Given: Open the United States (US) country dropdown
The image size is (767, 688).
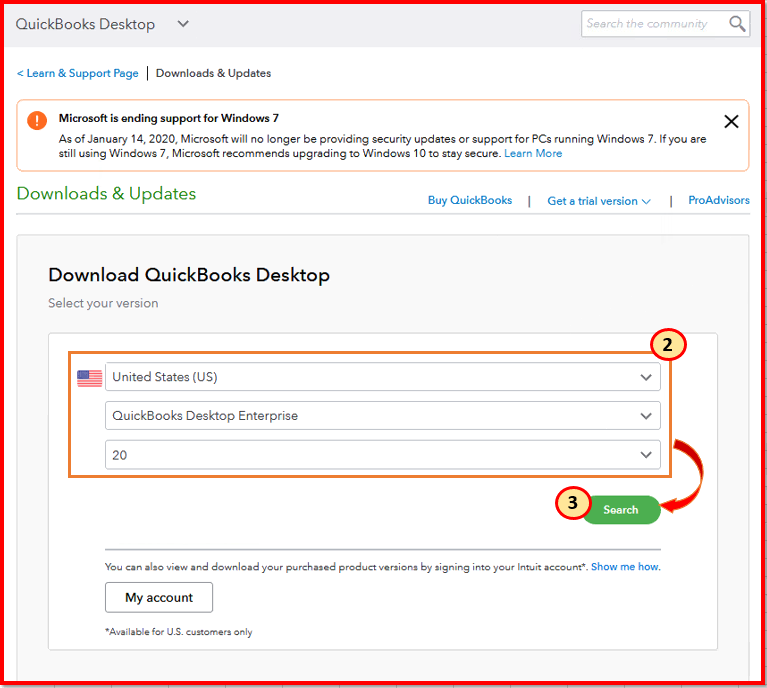Looking at the screenshot, I should (383, 377).
